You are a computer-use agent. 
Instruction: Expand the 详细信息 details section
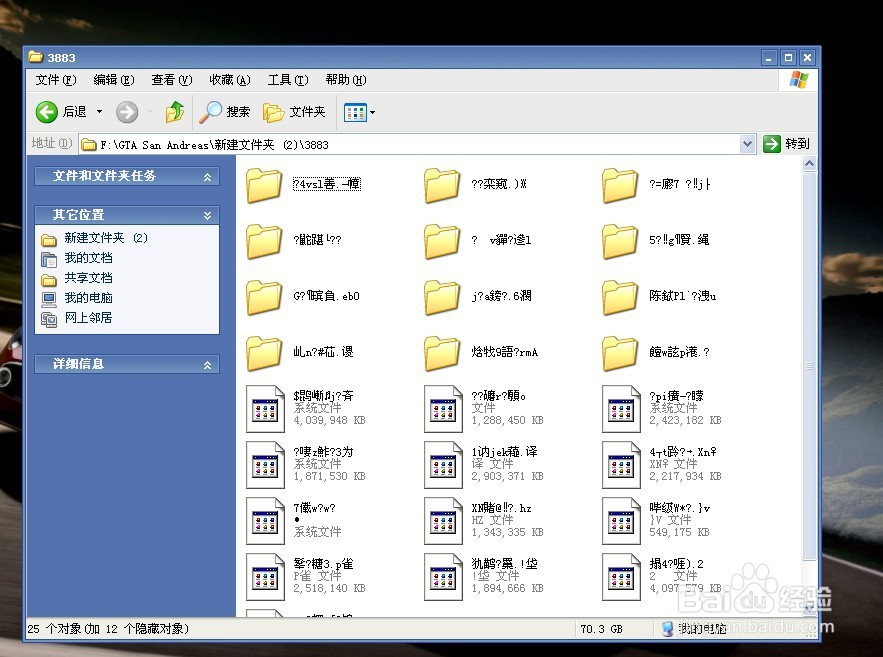tap(208, 364)
